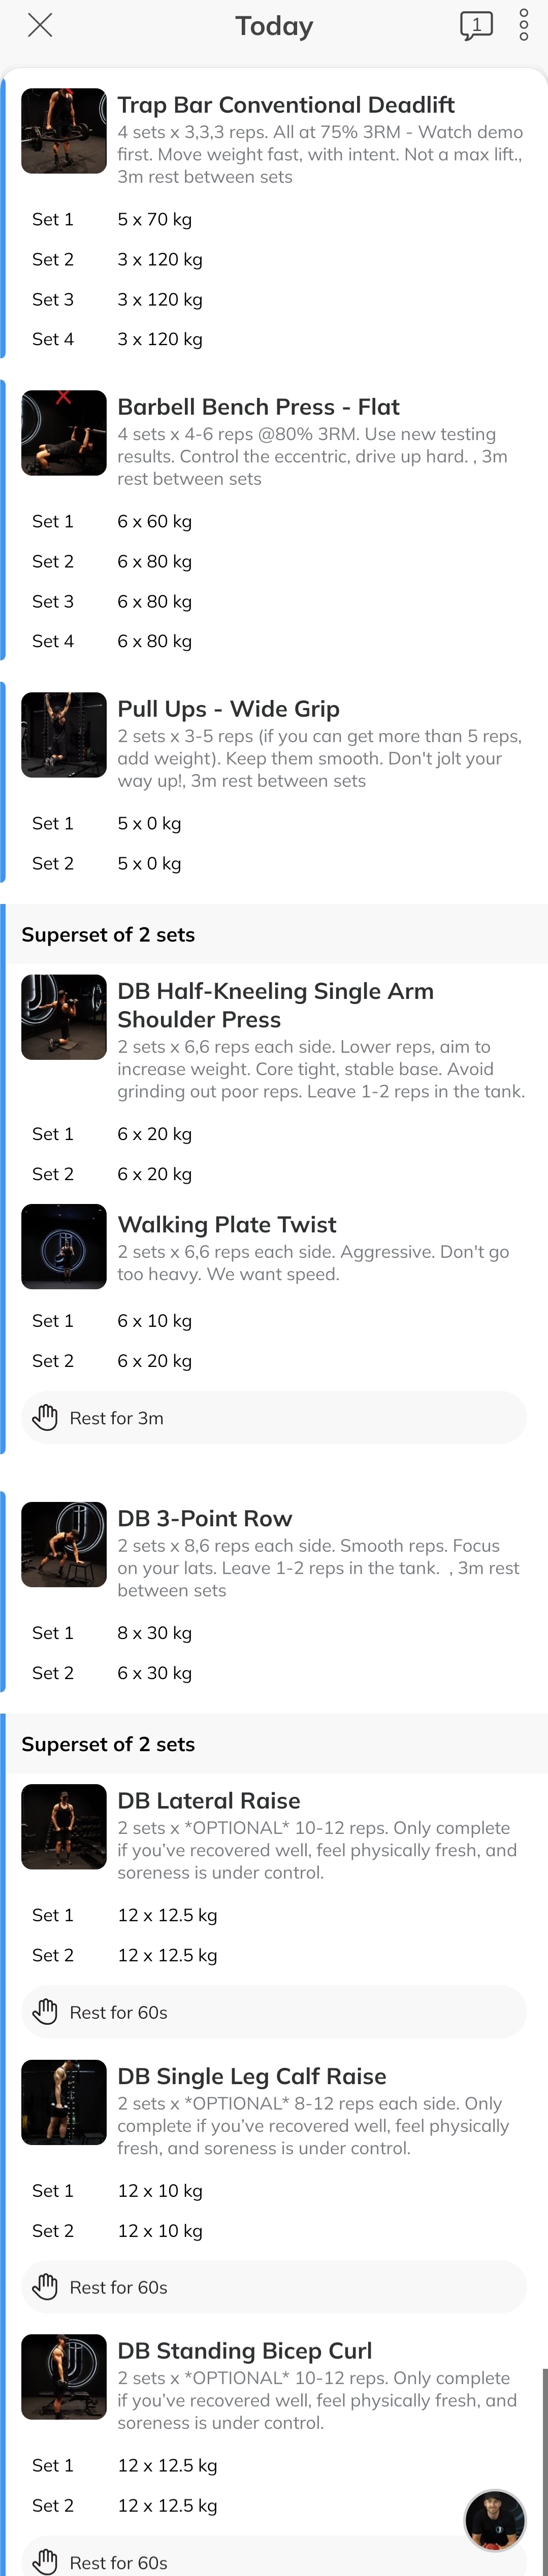This screenshot has width=548, height=2576.
Task: Open DB Standing Bicep Curl exercise details
Action: pos(244,2349)
